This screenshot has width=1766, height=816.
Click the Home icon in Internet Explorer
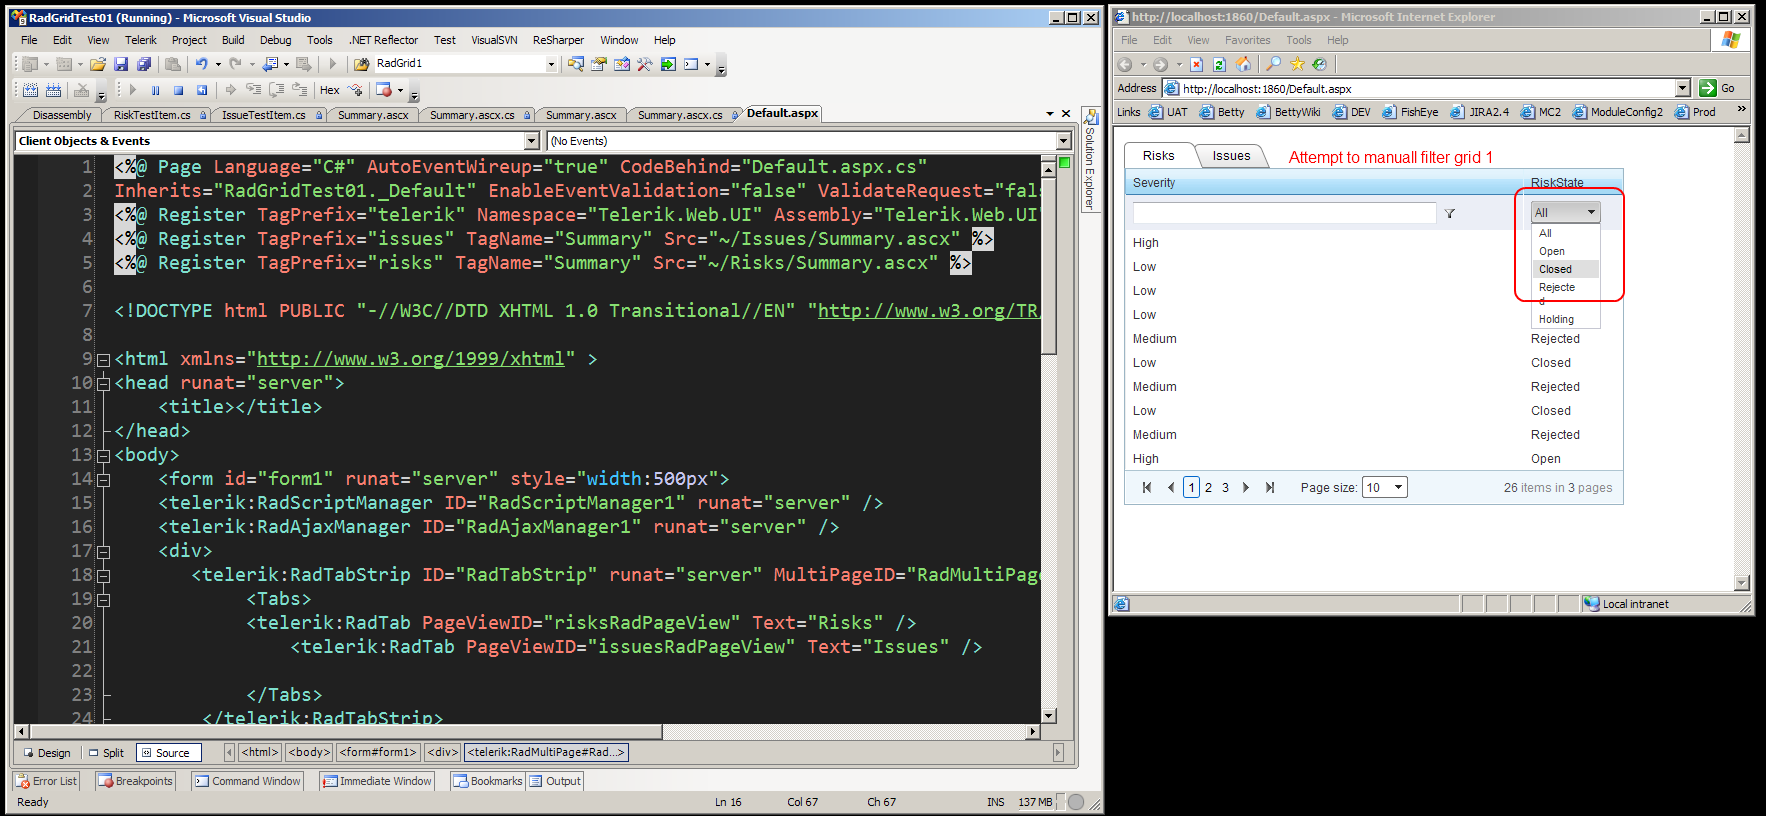point(1243,64)
